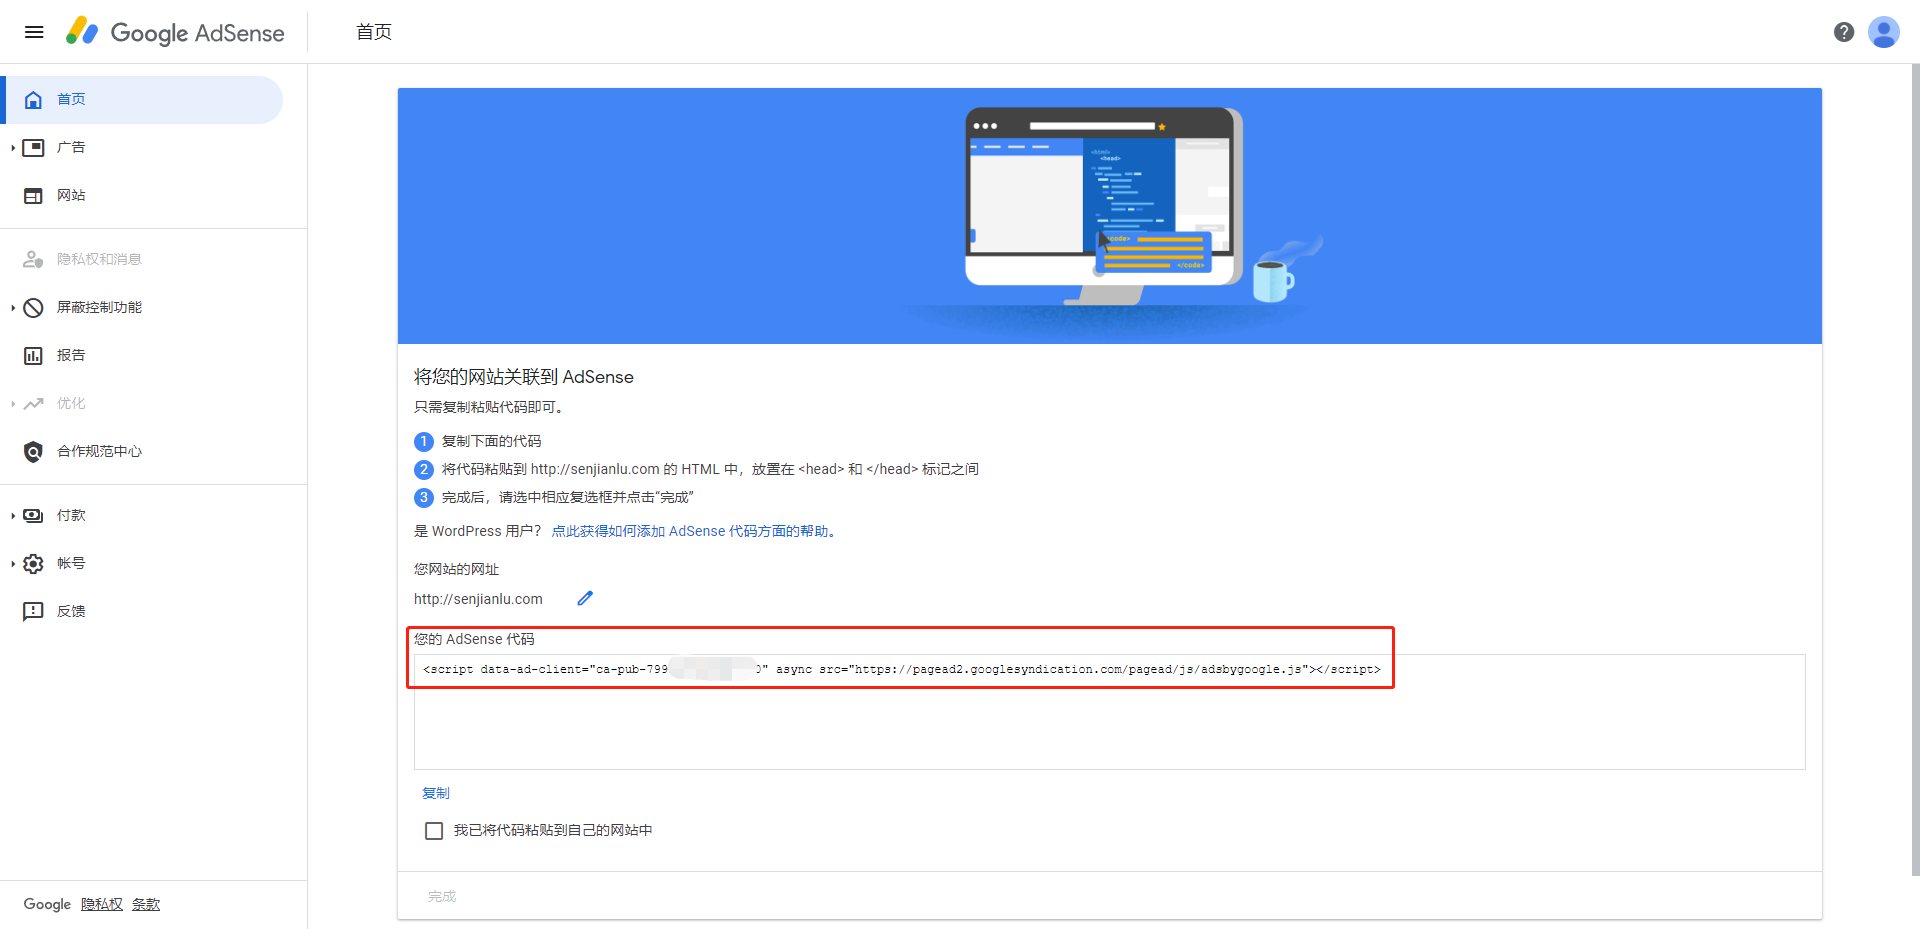Click the 优化 trend arrow icon

(33, 404)
